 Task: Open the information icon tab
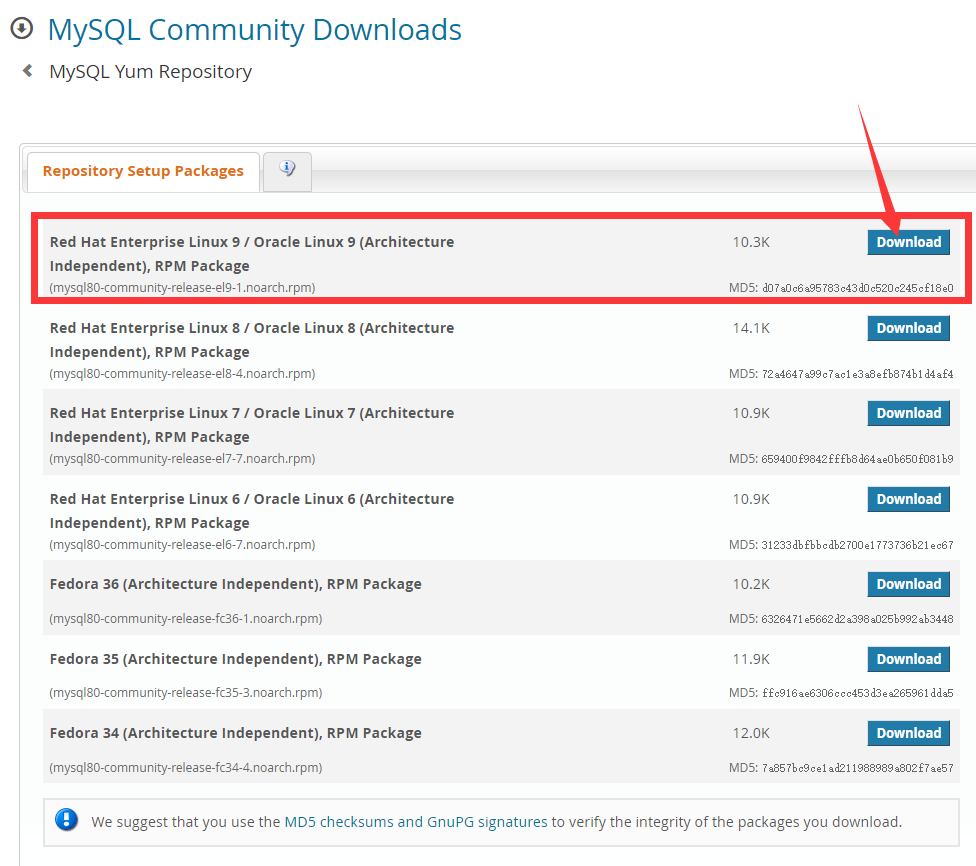coord(287,170)
